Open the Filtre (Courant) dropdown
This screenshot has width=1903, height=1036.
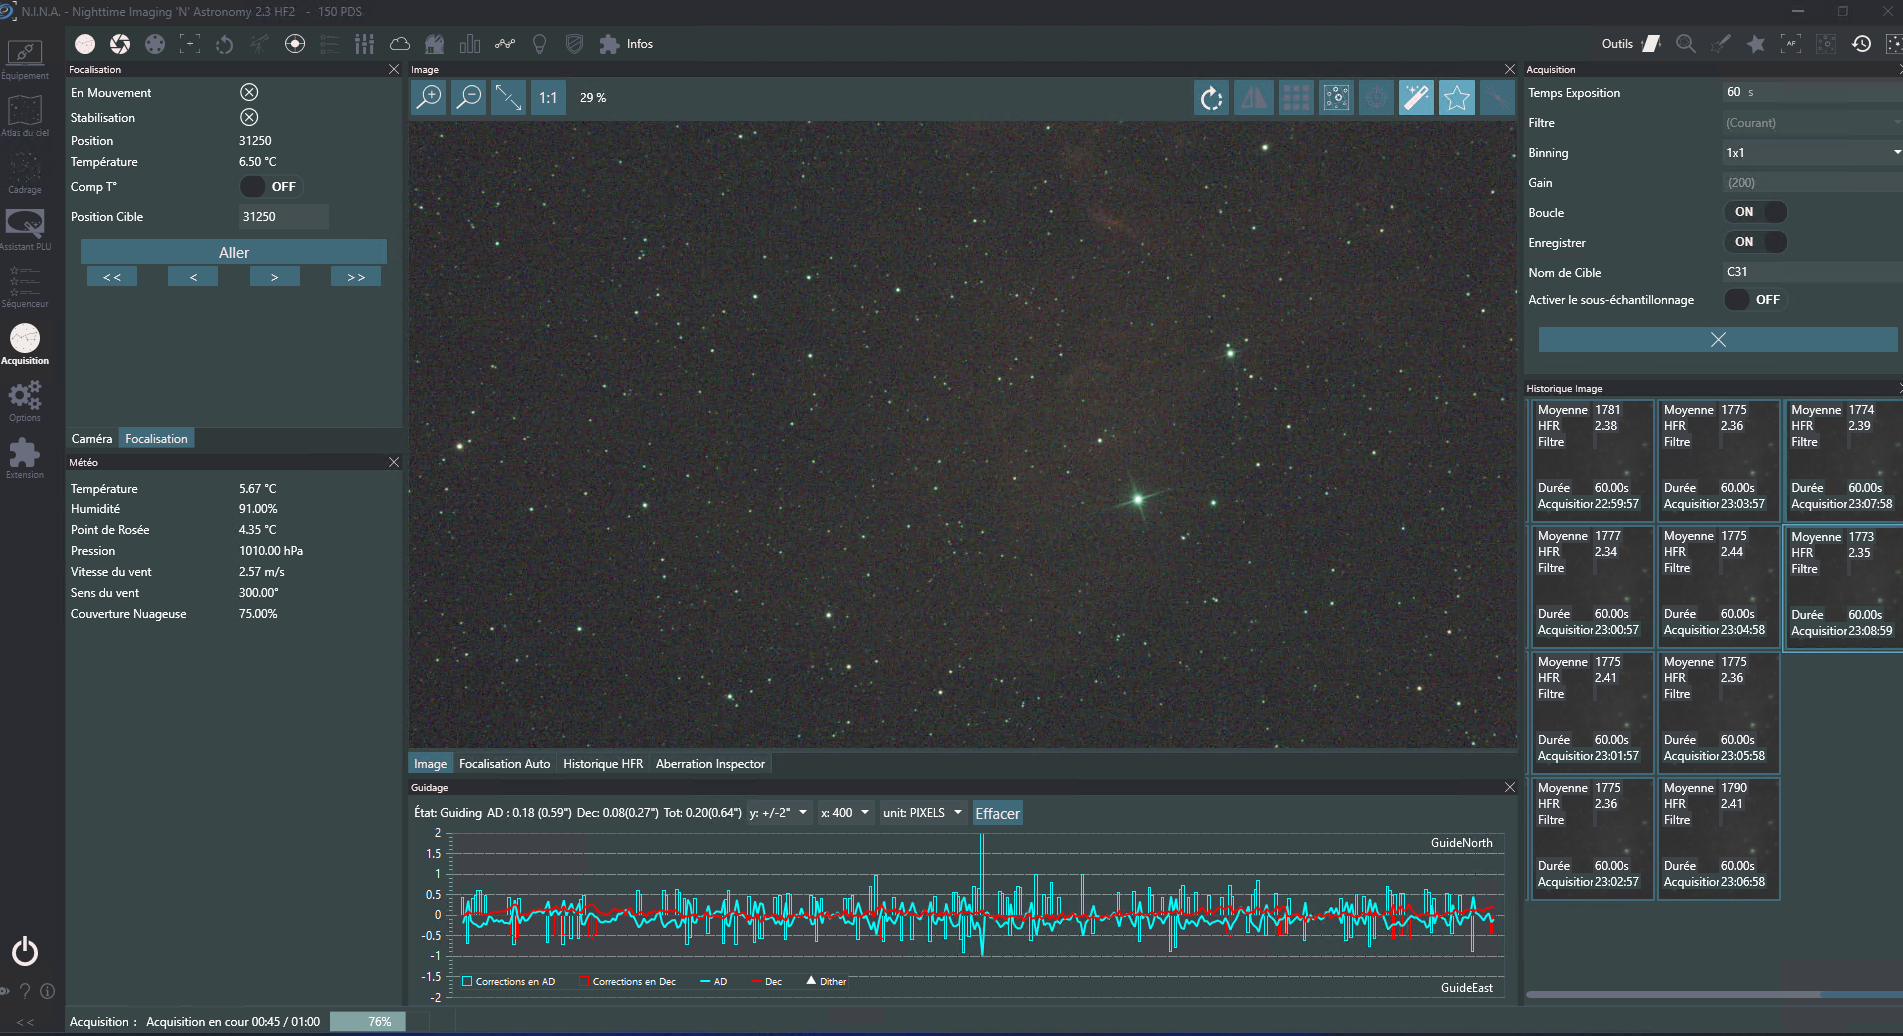point(1812,123)
